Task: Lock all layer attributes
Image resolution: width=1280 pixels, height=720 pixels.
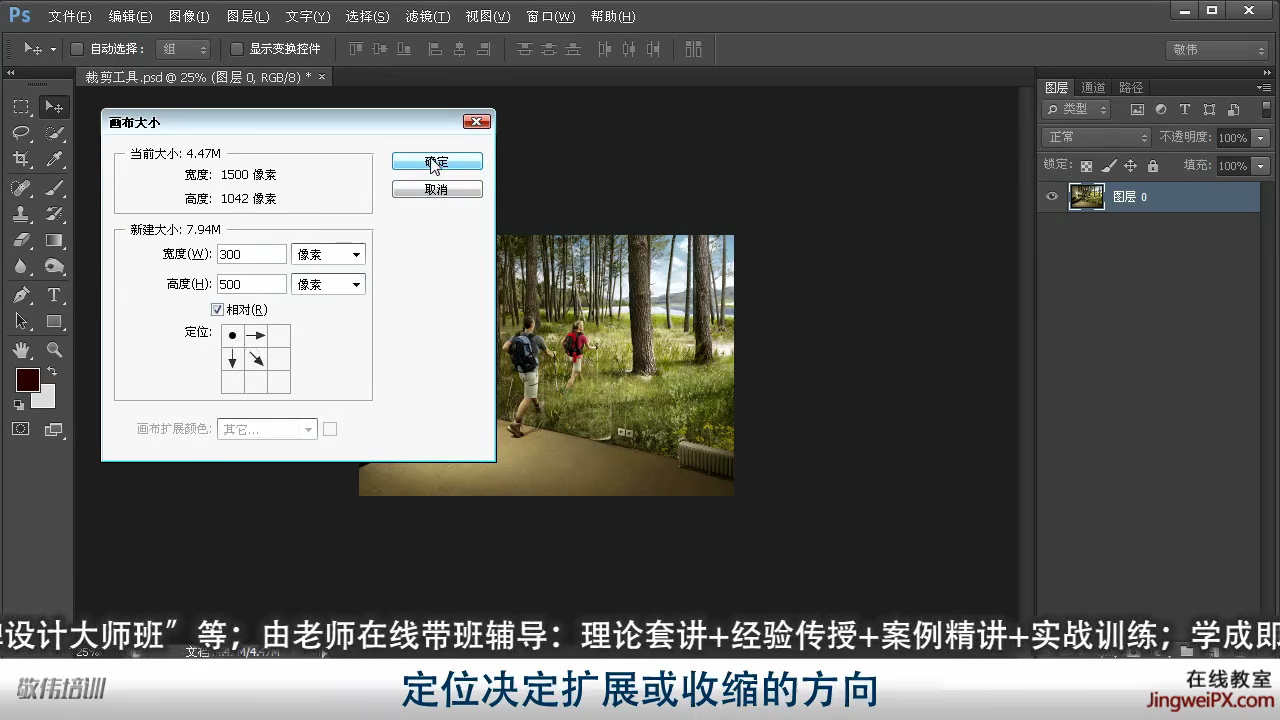Action: (1153, 166)
